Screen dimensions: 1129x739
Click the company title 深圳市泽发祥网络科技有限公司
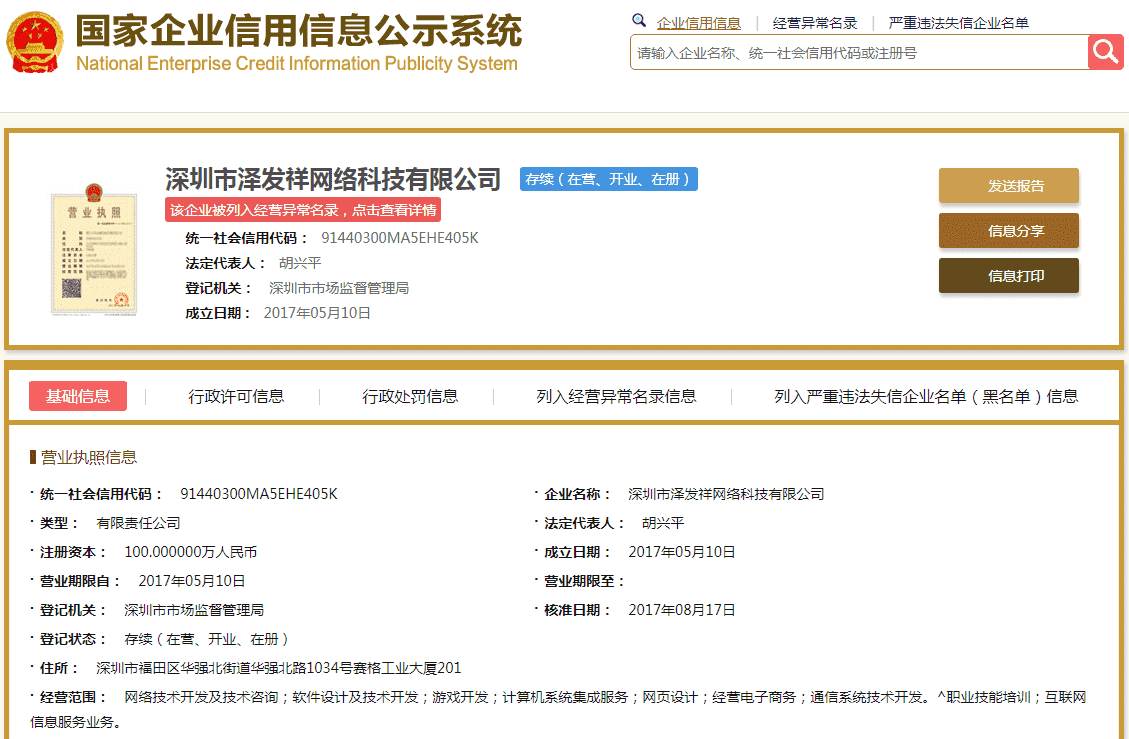(333, 179)
